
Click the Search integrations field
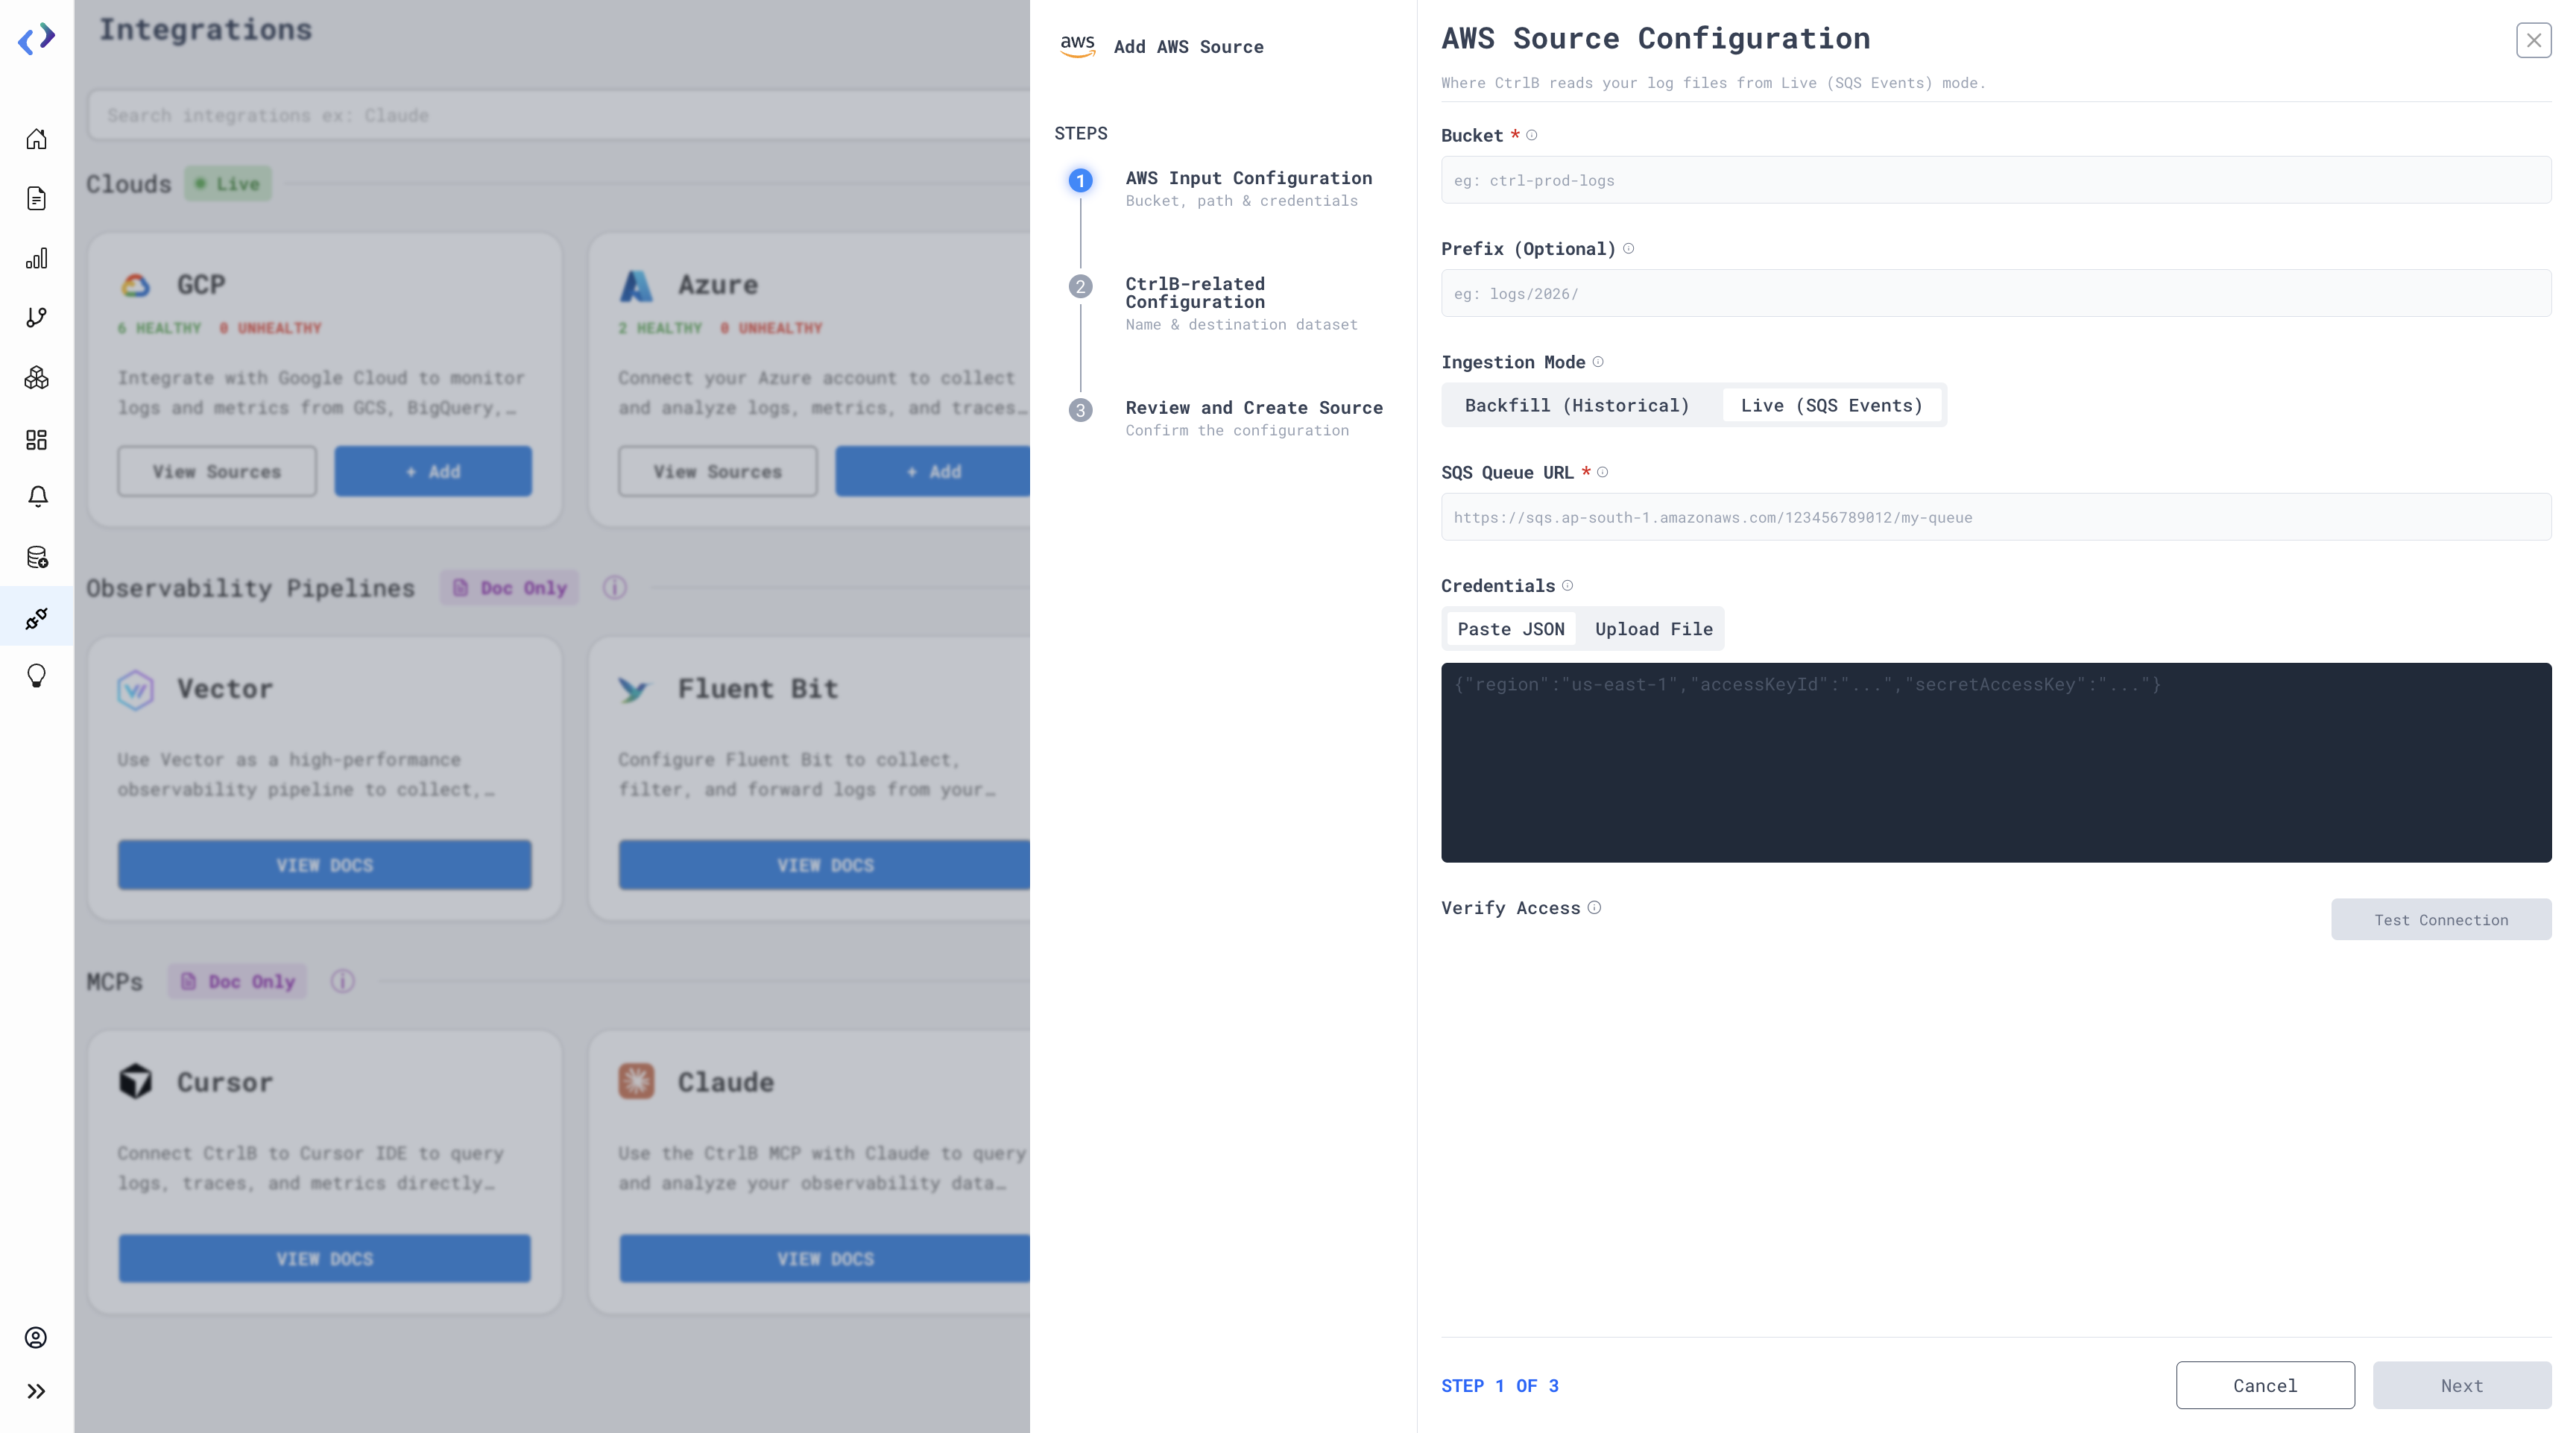coord(560,115)
